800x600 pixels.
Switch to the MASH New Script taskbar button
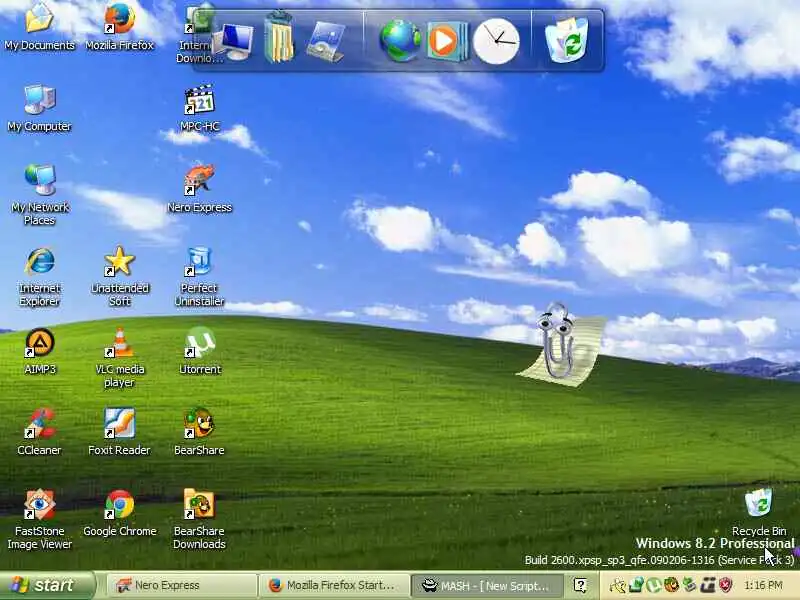(x=487, y=585)
